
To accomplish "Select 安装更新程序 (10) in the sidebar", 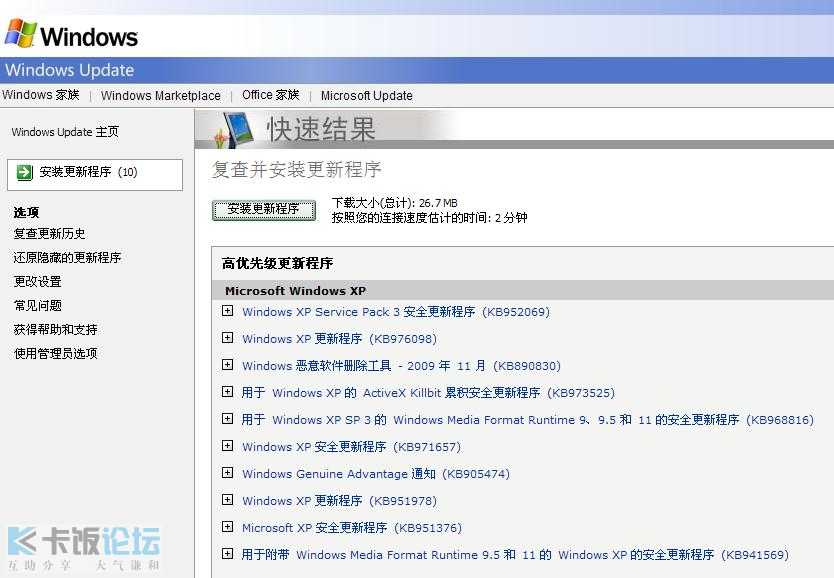I will [95, 174].
